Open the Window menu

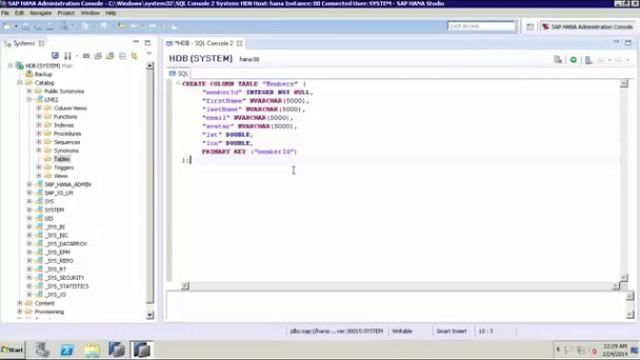[90, 13]
